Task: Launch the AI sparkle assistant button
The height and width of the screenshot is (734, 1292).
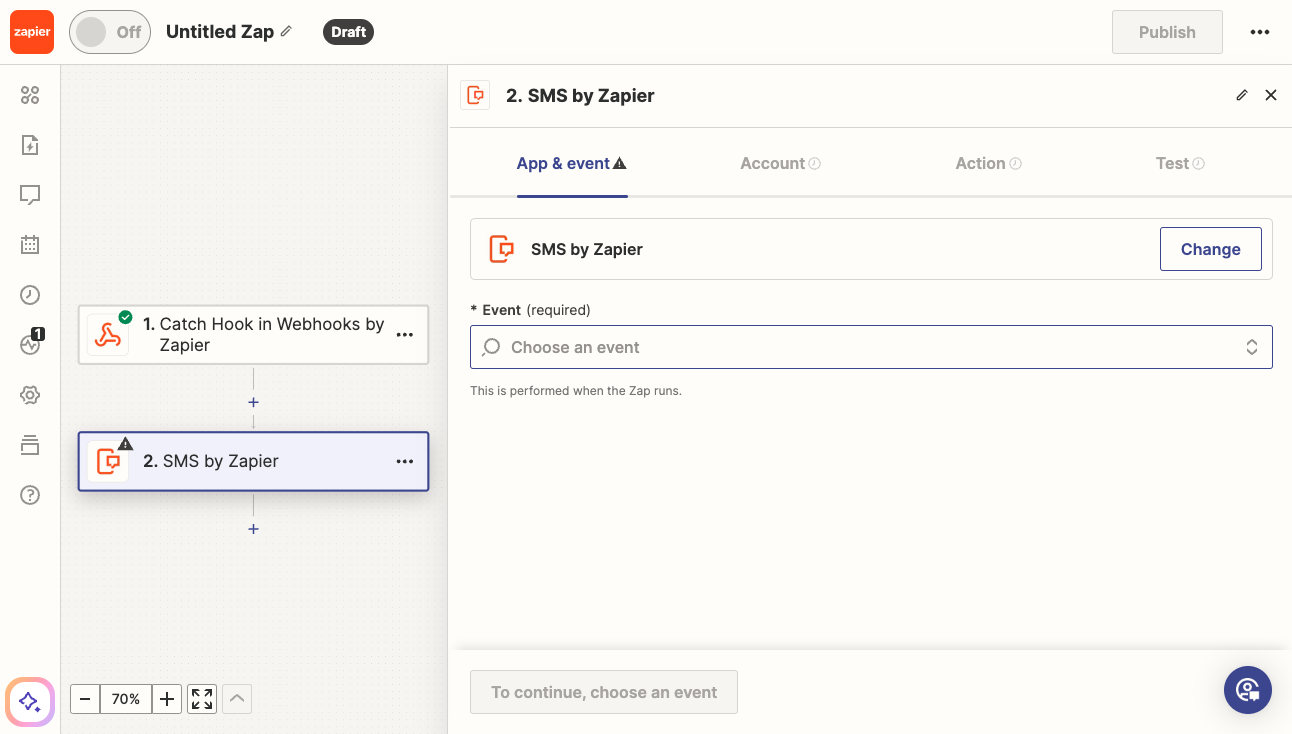Action: pos(30,701)
